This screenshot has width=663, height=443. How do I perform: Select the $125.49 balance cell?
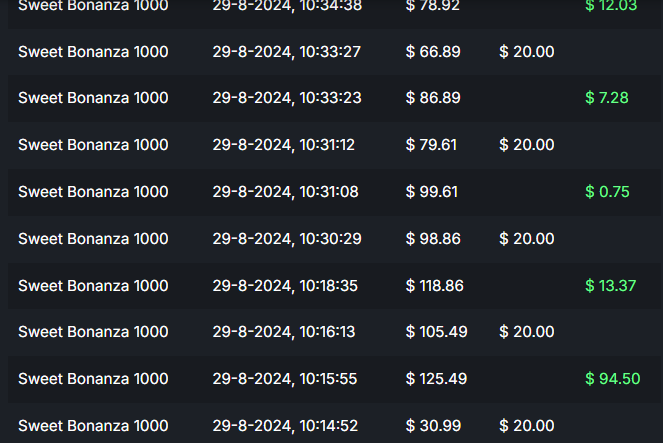click(x=436, y=379)
